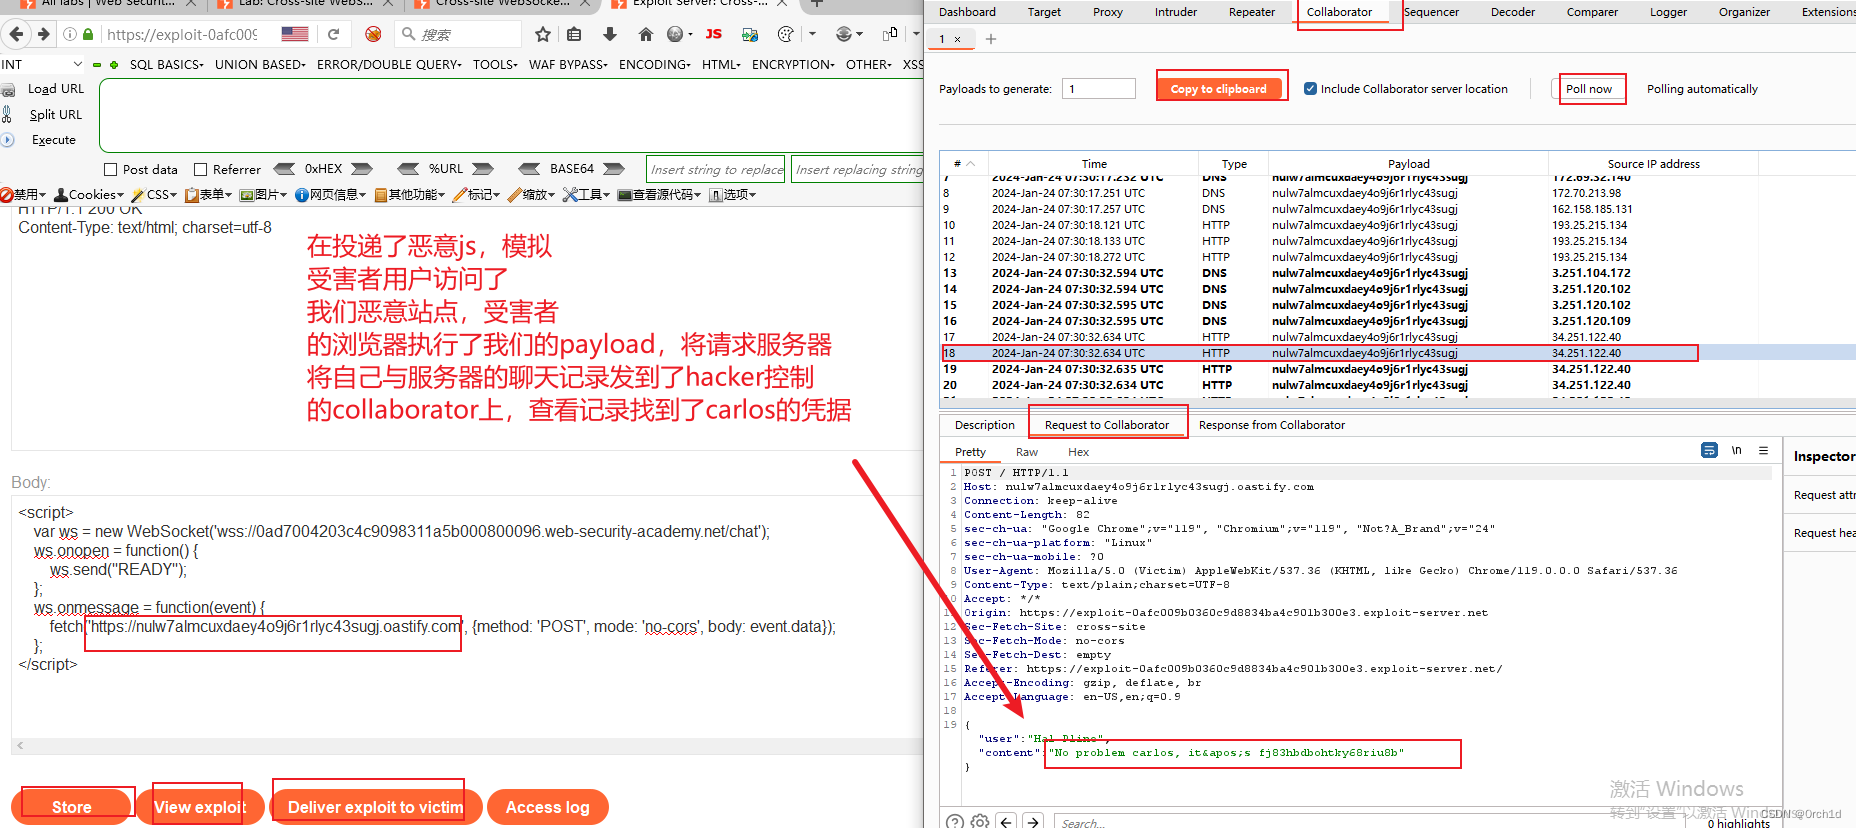Switch to the Proxy tab in Burp
Image resolution: width=1856 pixels, height=828 pixels.
(1107, 12)
